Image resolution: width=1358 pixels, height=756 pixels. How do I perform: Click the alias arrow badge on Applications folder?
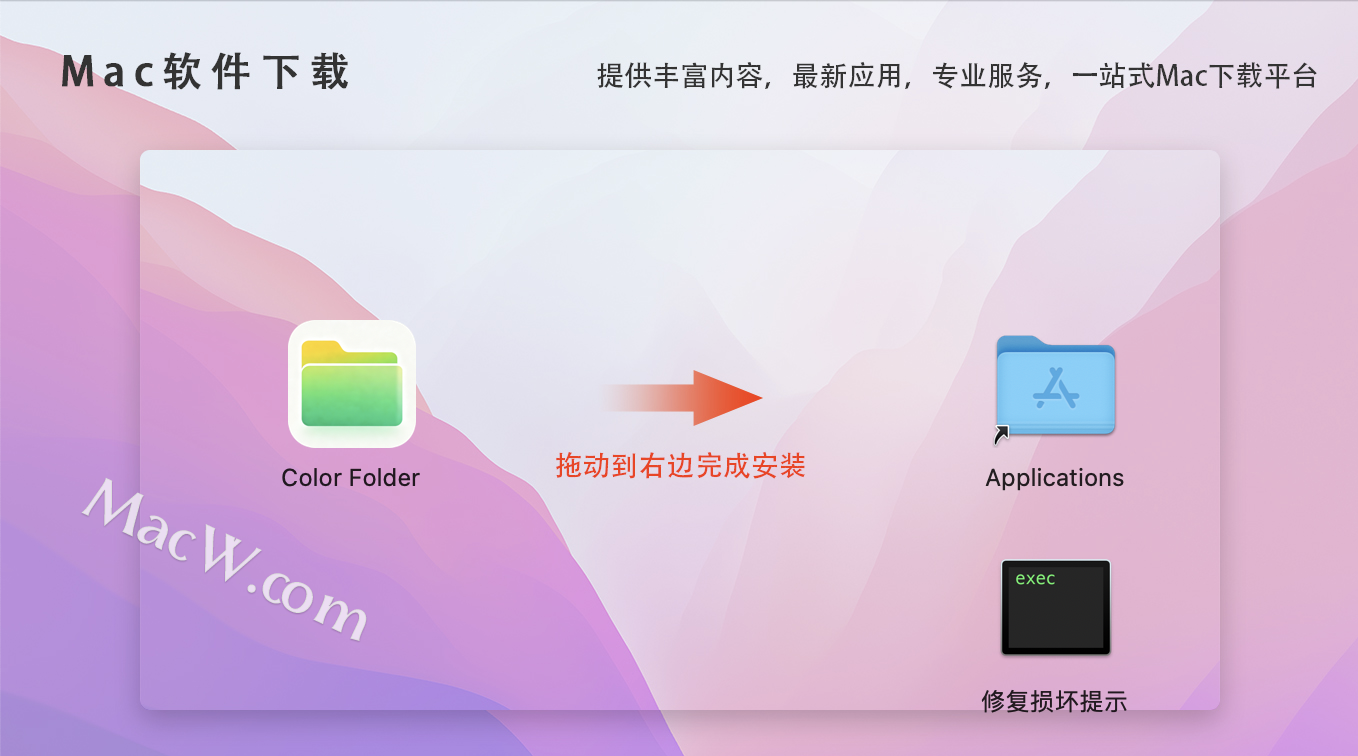[1001, 433]
